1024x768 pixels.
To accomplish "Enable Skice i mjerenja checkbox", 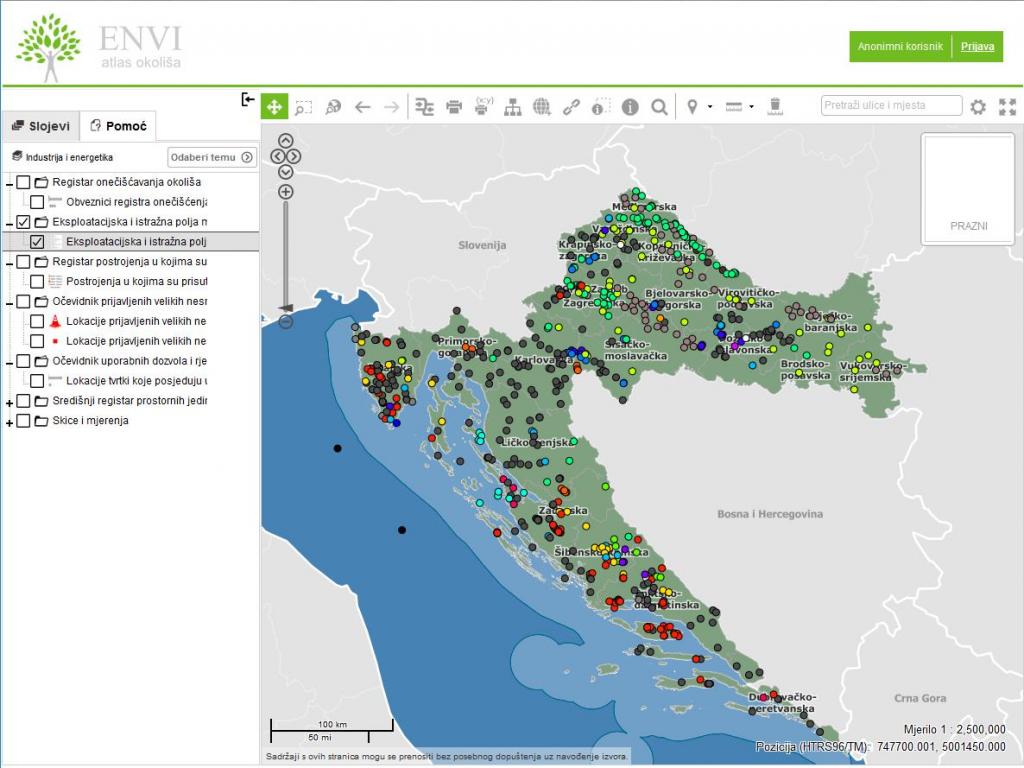I will click(24, 421).
